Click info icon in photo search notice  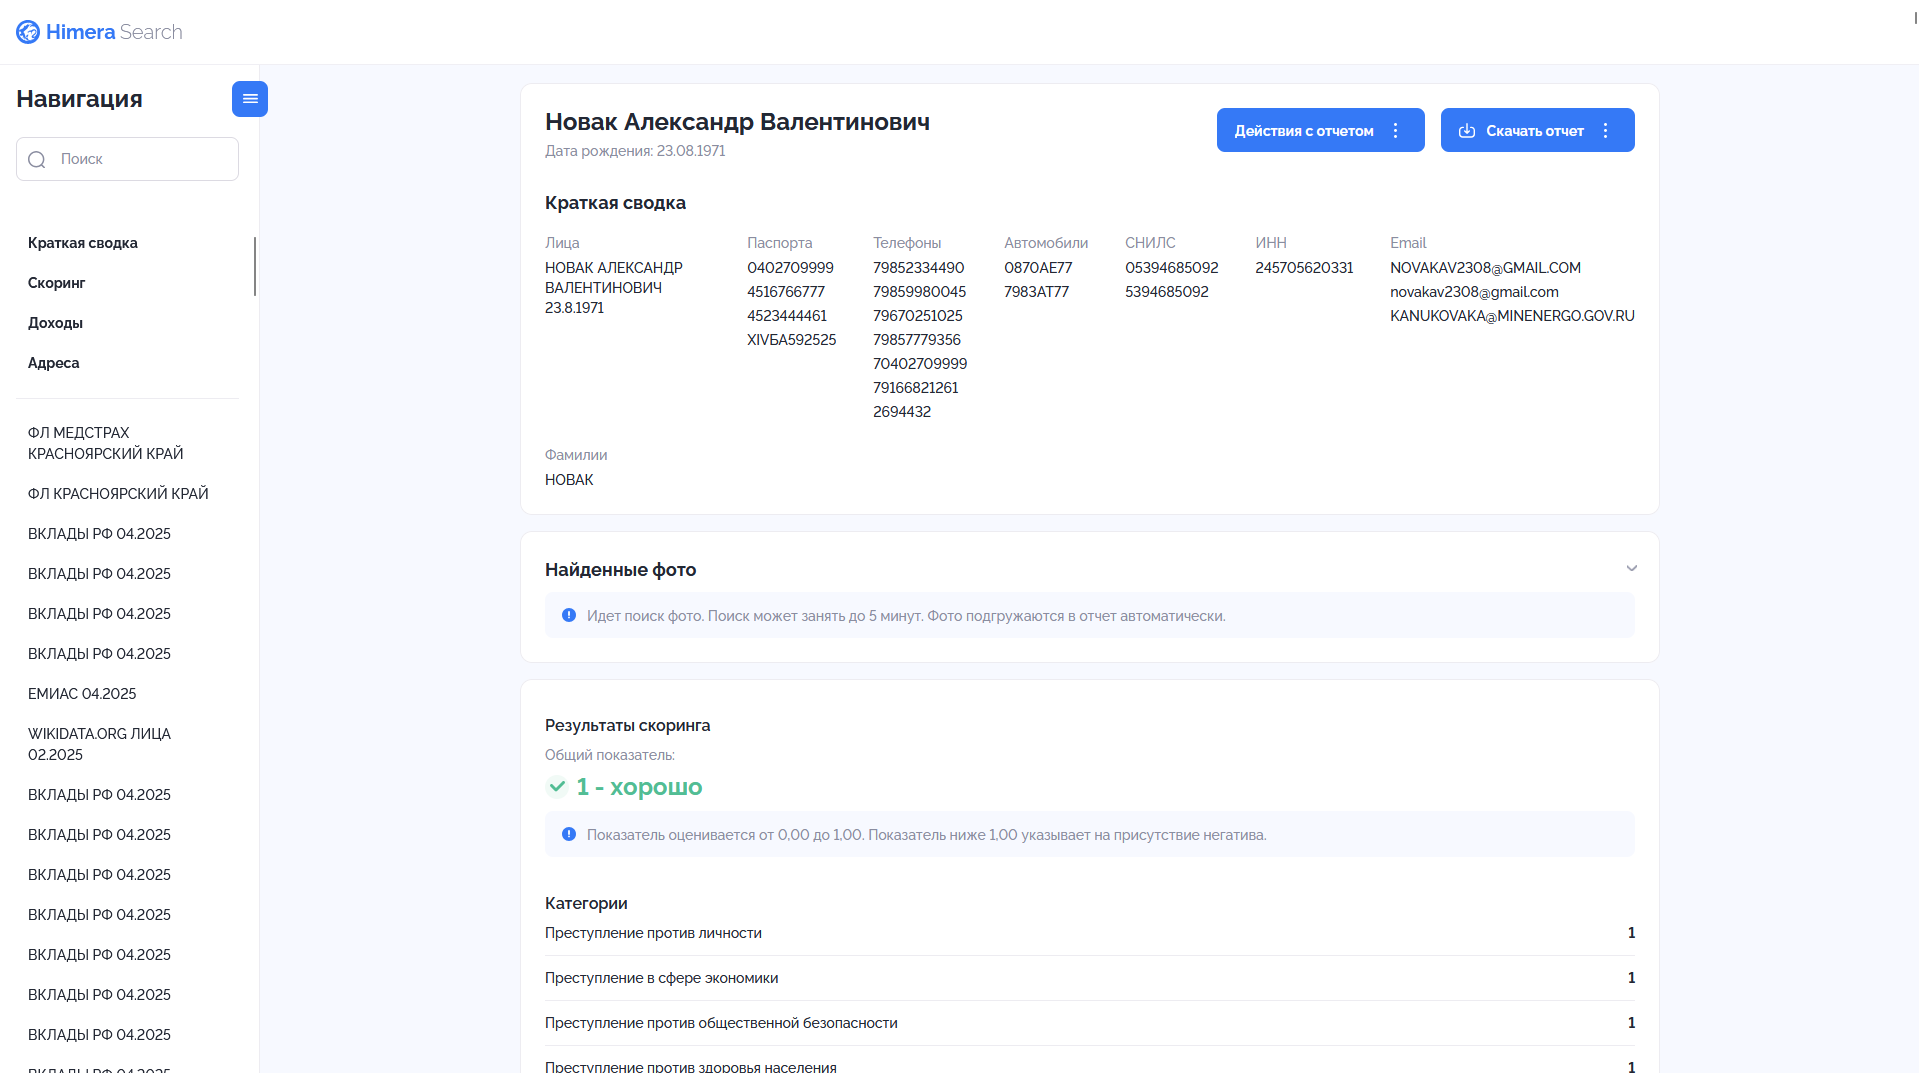tap(569, 615)
